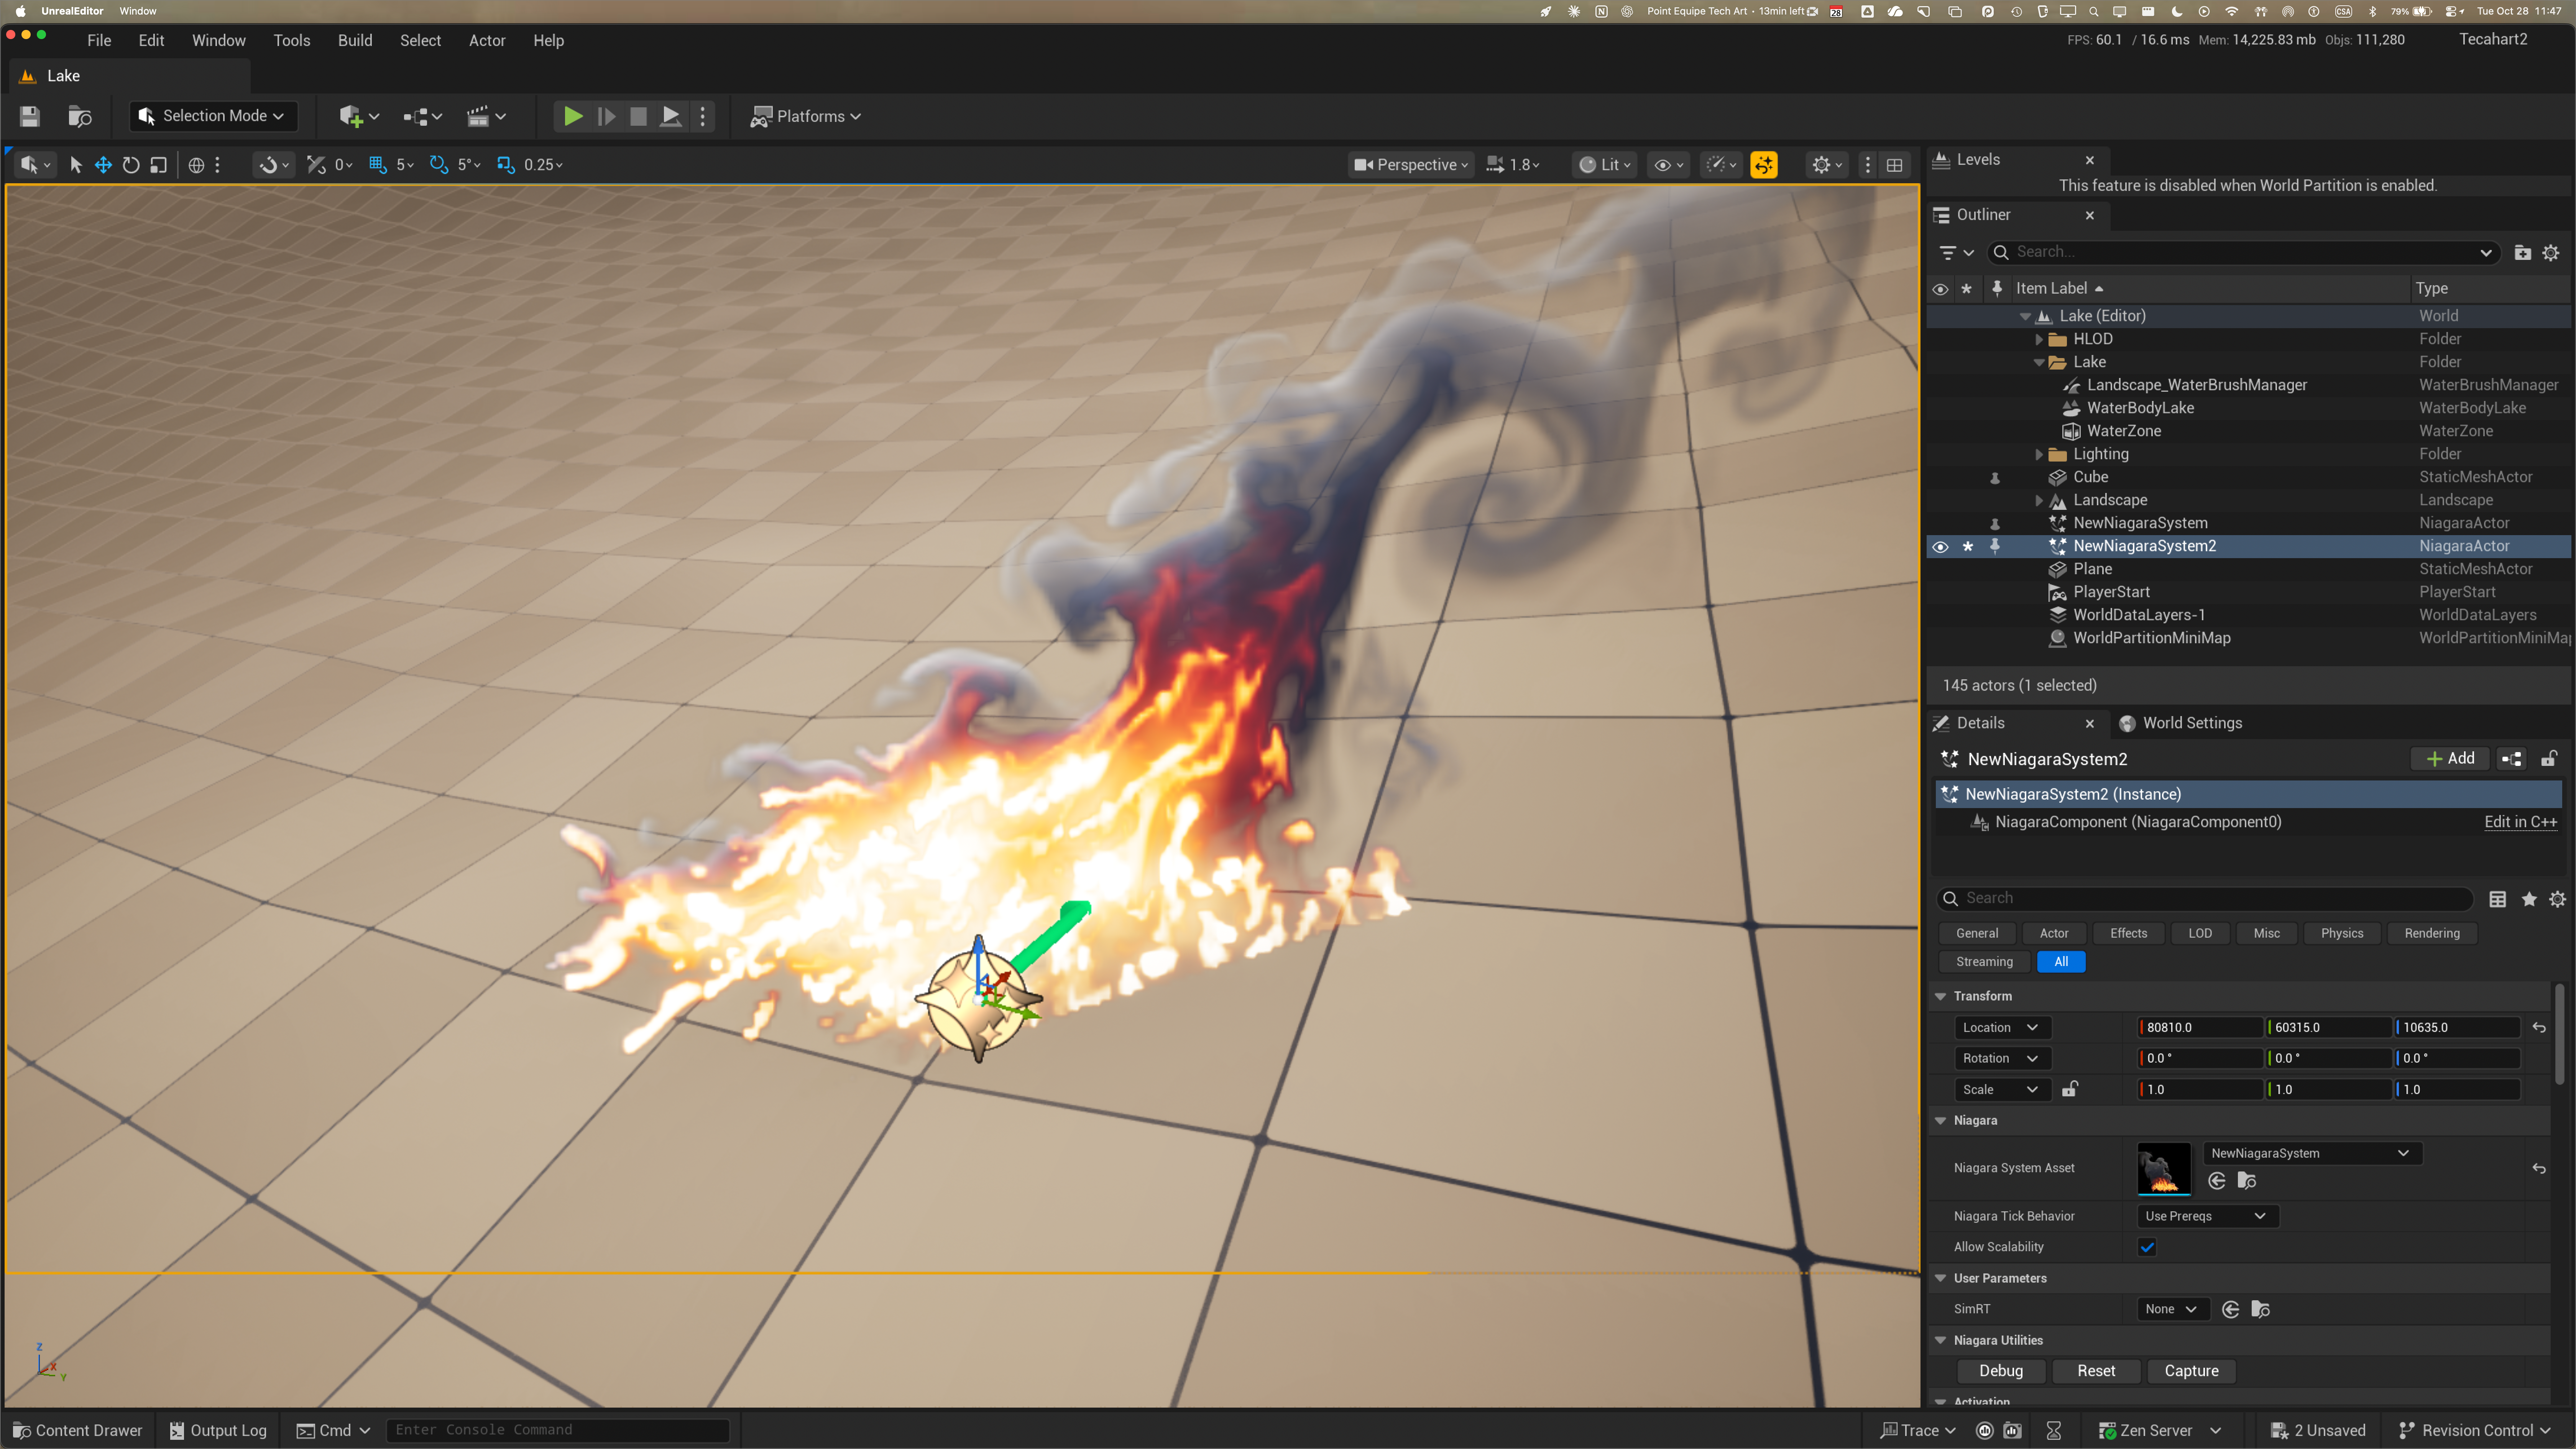Switch to the World Settings tab
The image size is (2576, 1449).
click(2181, 723)
